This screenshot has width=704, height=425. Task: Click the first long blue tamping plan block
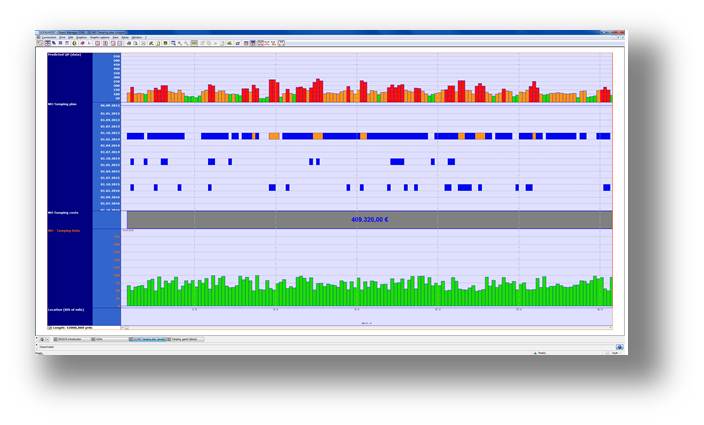[155, 135]
